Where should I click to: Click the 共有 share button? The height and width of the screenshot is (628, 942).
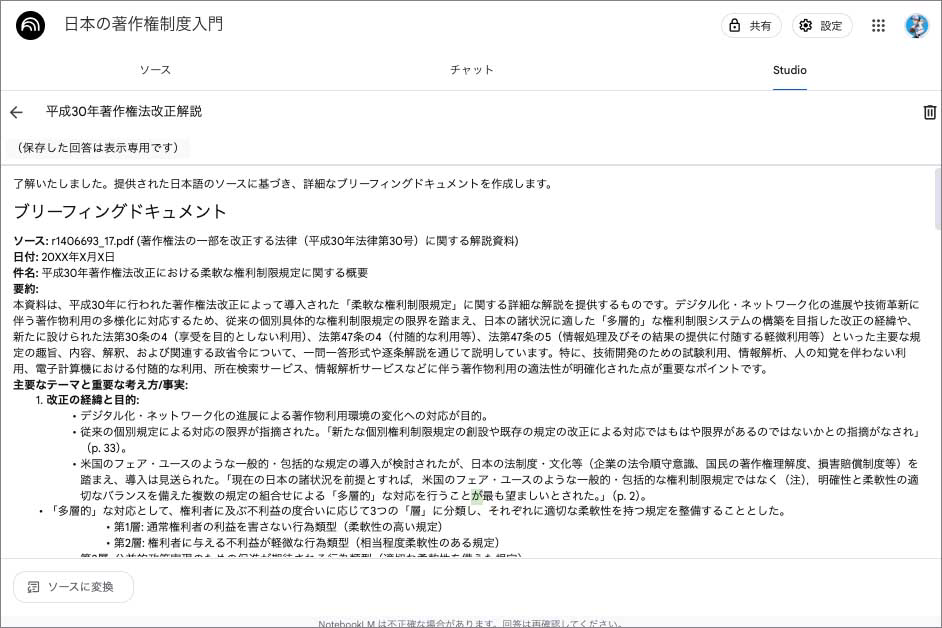coord(751,26)
